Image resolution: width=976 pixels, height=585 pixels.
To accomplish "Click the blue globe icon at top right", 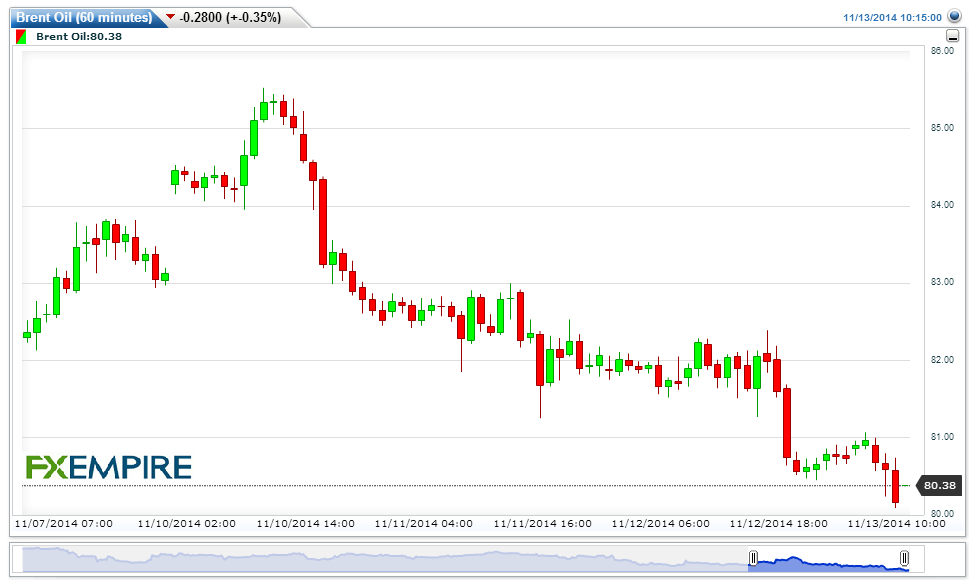I will 954,16.
